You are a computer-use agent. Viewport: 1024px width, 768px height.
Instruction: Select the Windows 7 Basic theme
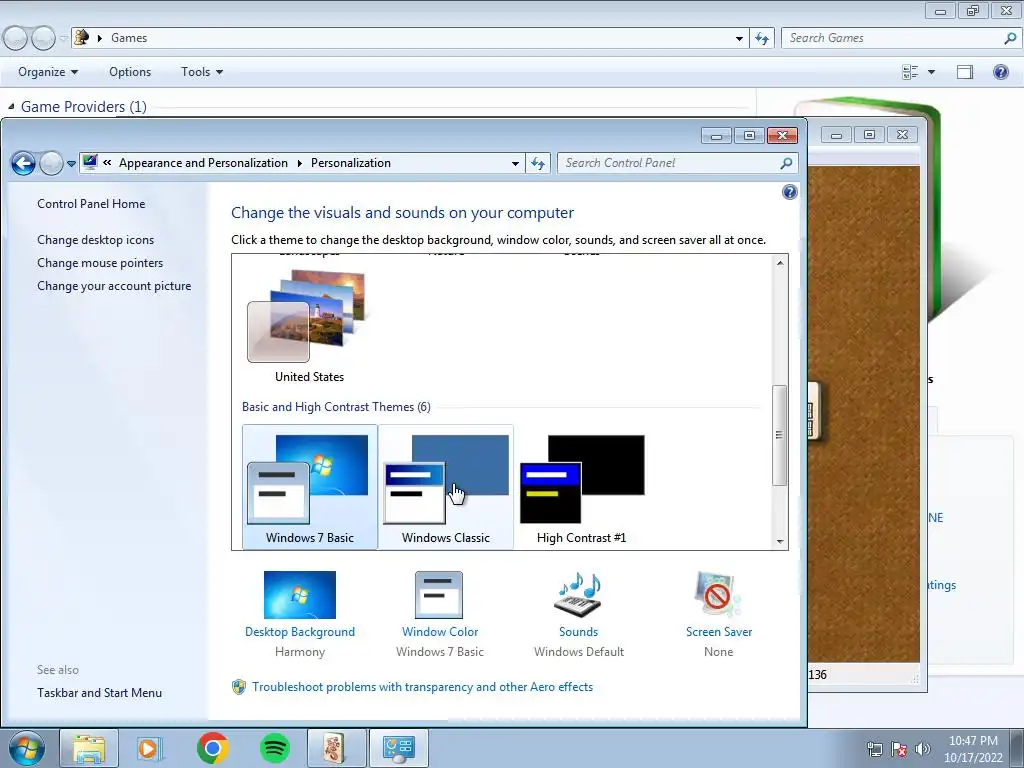tap(310, 487)
